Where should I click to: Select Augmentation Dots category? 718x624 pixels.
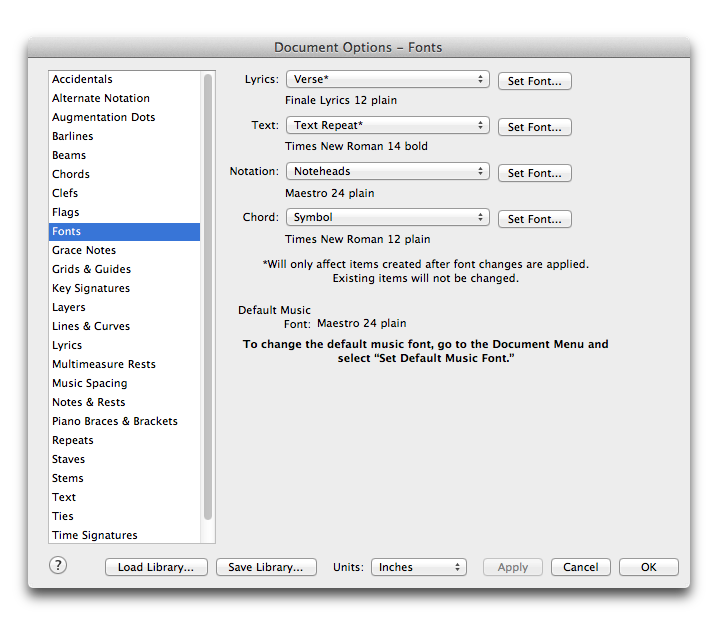point(124,117)
